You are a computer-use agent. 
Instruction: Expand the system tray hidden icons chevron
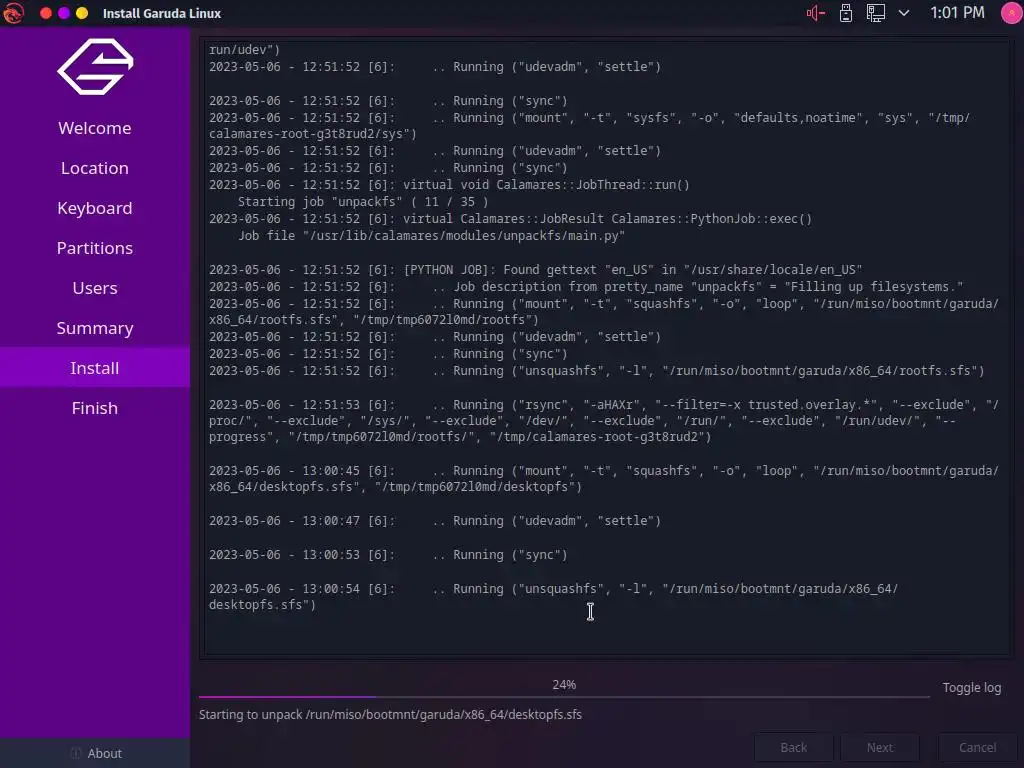(x=904, y=13)
